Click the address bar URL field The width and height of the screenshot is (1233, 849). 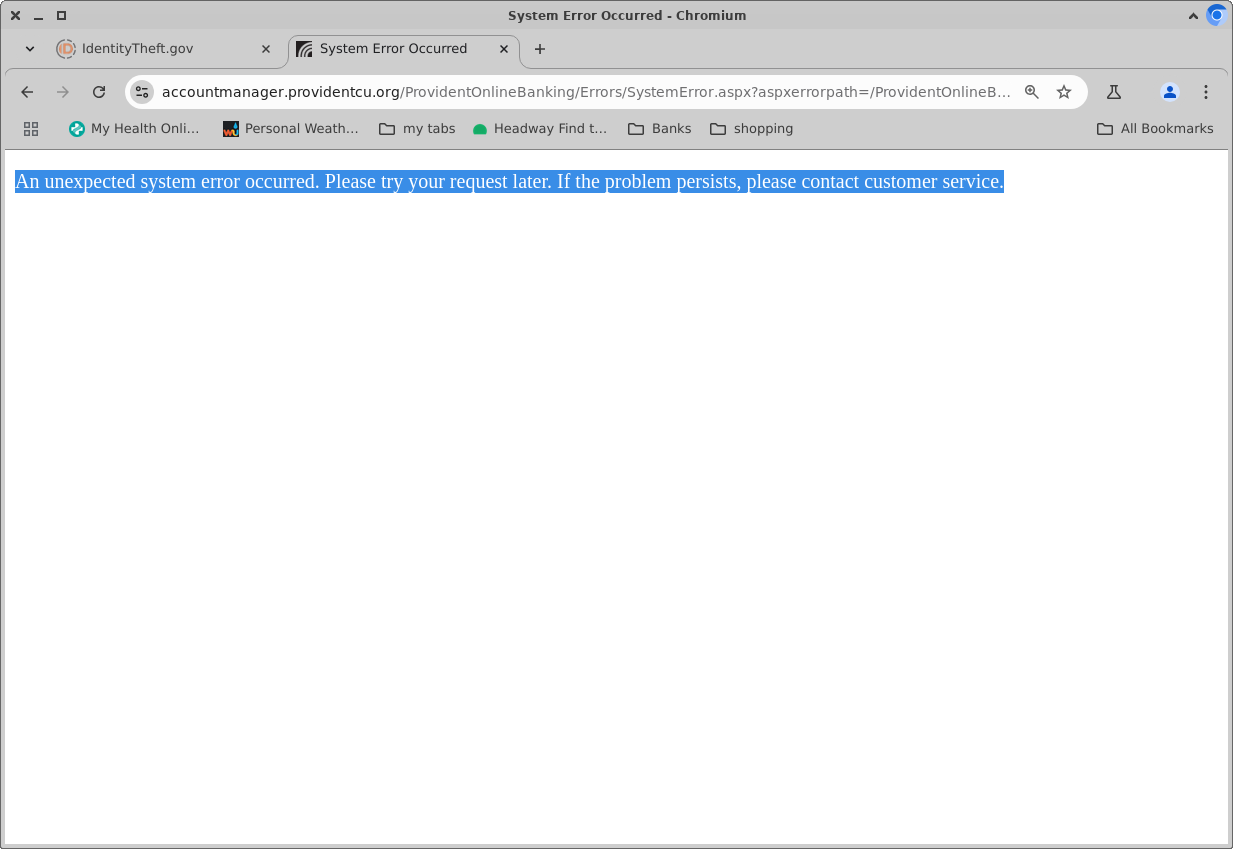coord(585,92)
